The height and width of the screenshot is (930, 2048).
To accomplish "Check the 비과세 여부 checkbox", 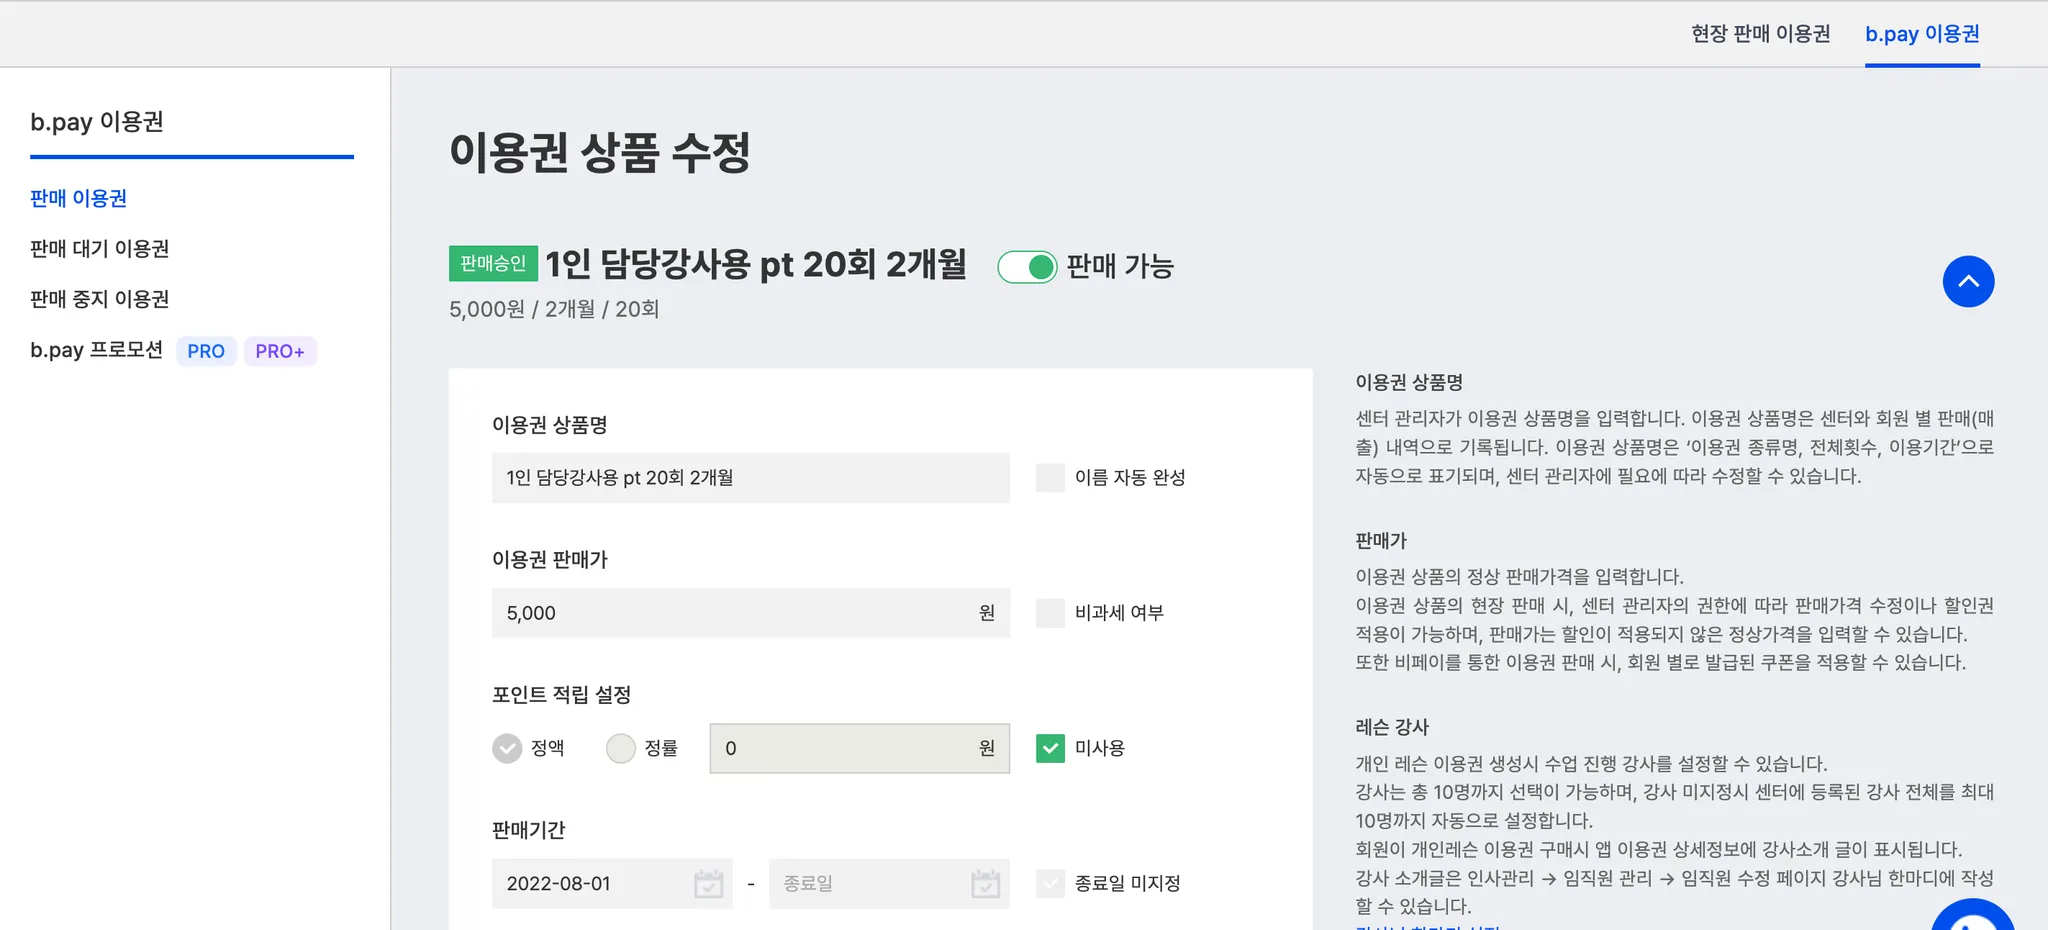I will click(x=1050, y=613).
